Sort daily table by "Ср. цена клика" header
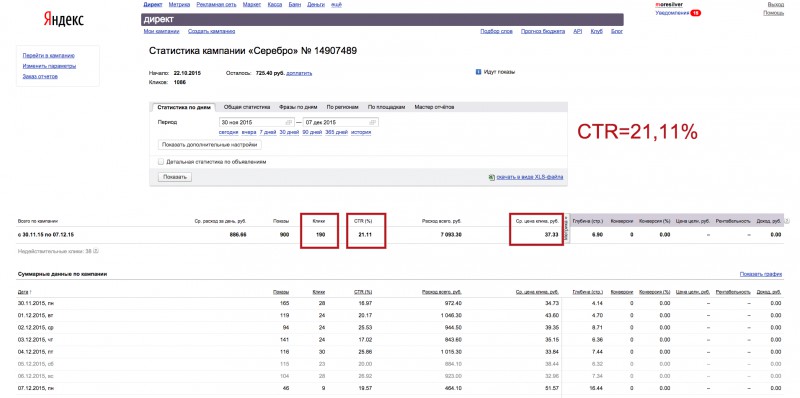The width and height of the screenshot is (800, 398). pyautogui.click(x=537, y=292)
